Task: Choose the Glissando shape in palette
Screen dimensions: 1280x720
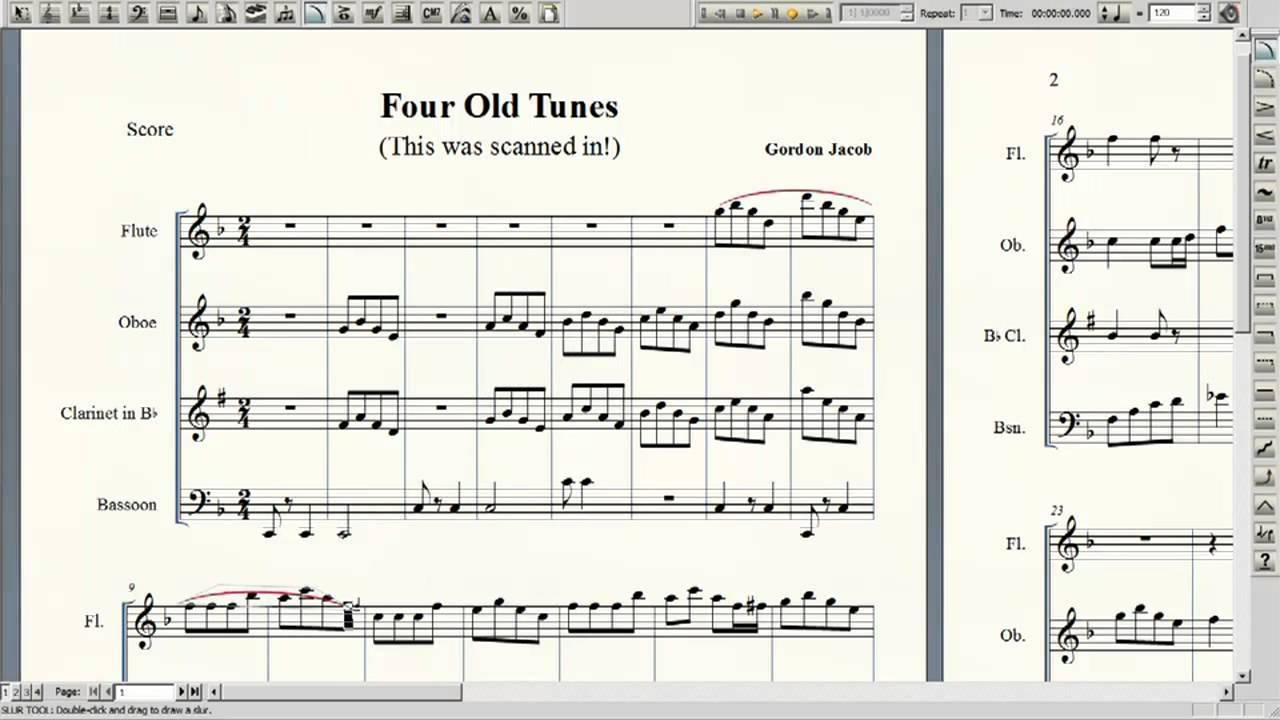Action: pyautogui.click(x=1265, y=447)
